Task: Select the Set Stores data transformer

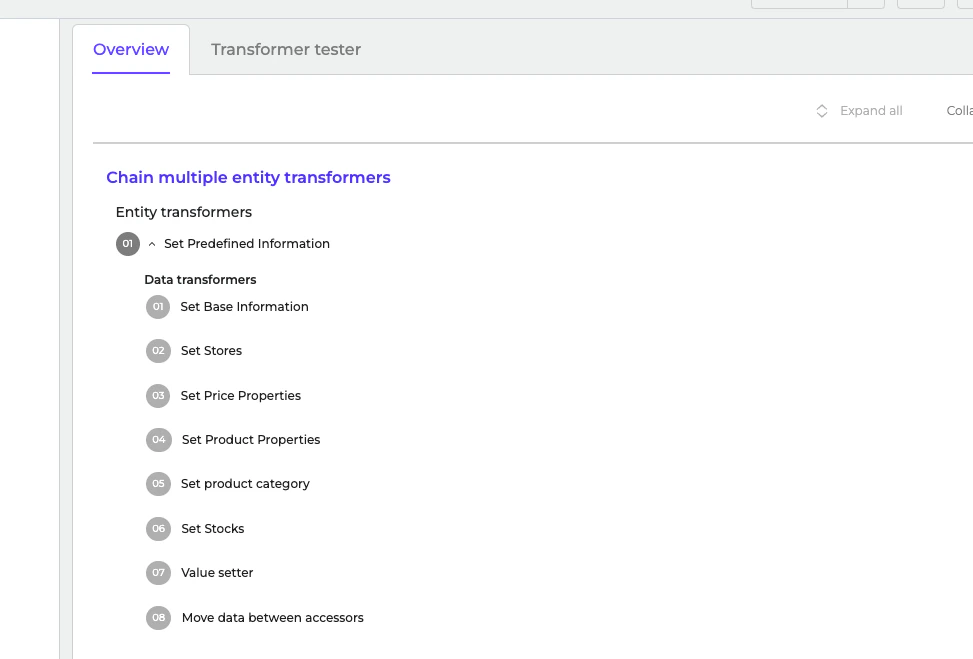Action: point(211,351)
